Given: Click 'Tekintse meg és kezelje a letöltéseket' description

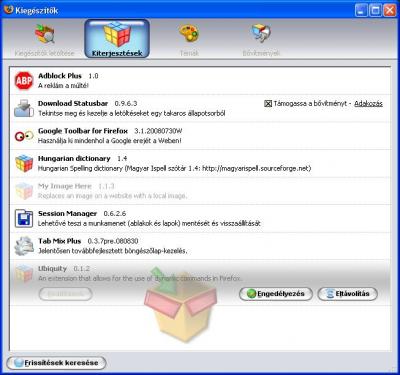Looking at the screenshot, I should tap(132, 113).
